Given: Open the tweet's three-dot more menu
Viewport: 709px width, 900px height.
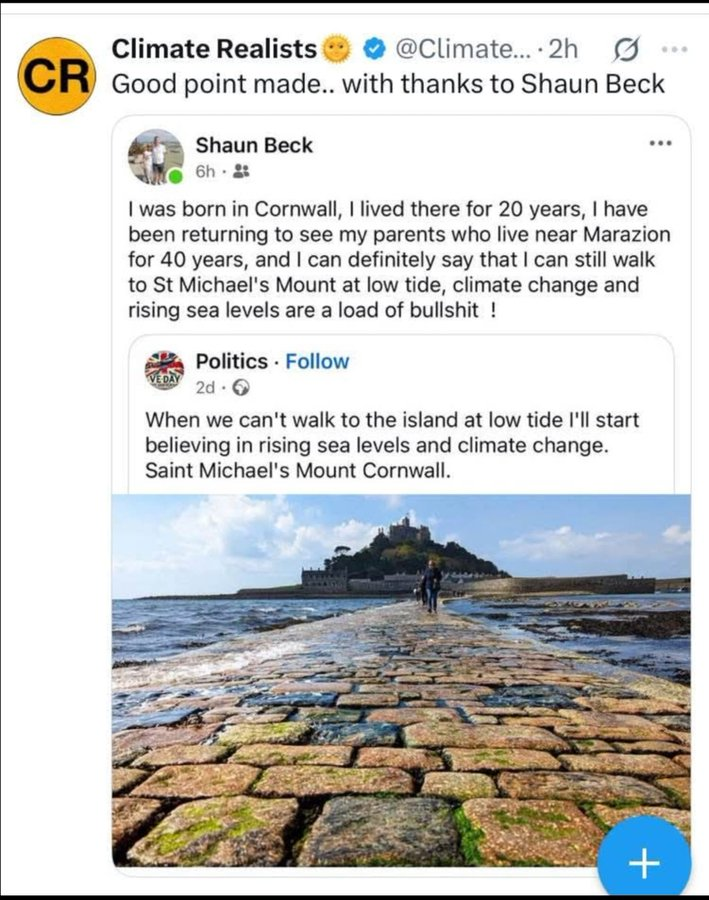Looking at the screenshot, I should click(x=675, y=48).
